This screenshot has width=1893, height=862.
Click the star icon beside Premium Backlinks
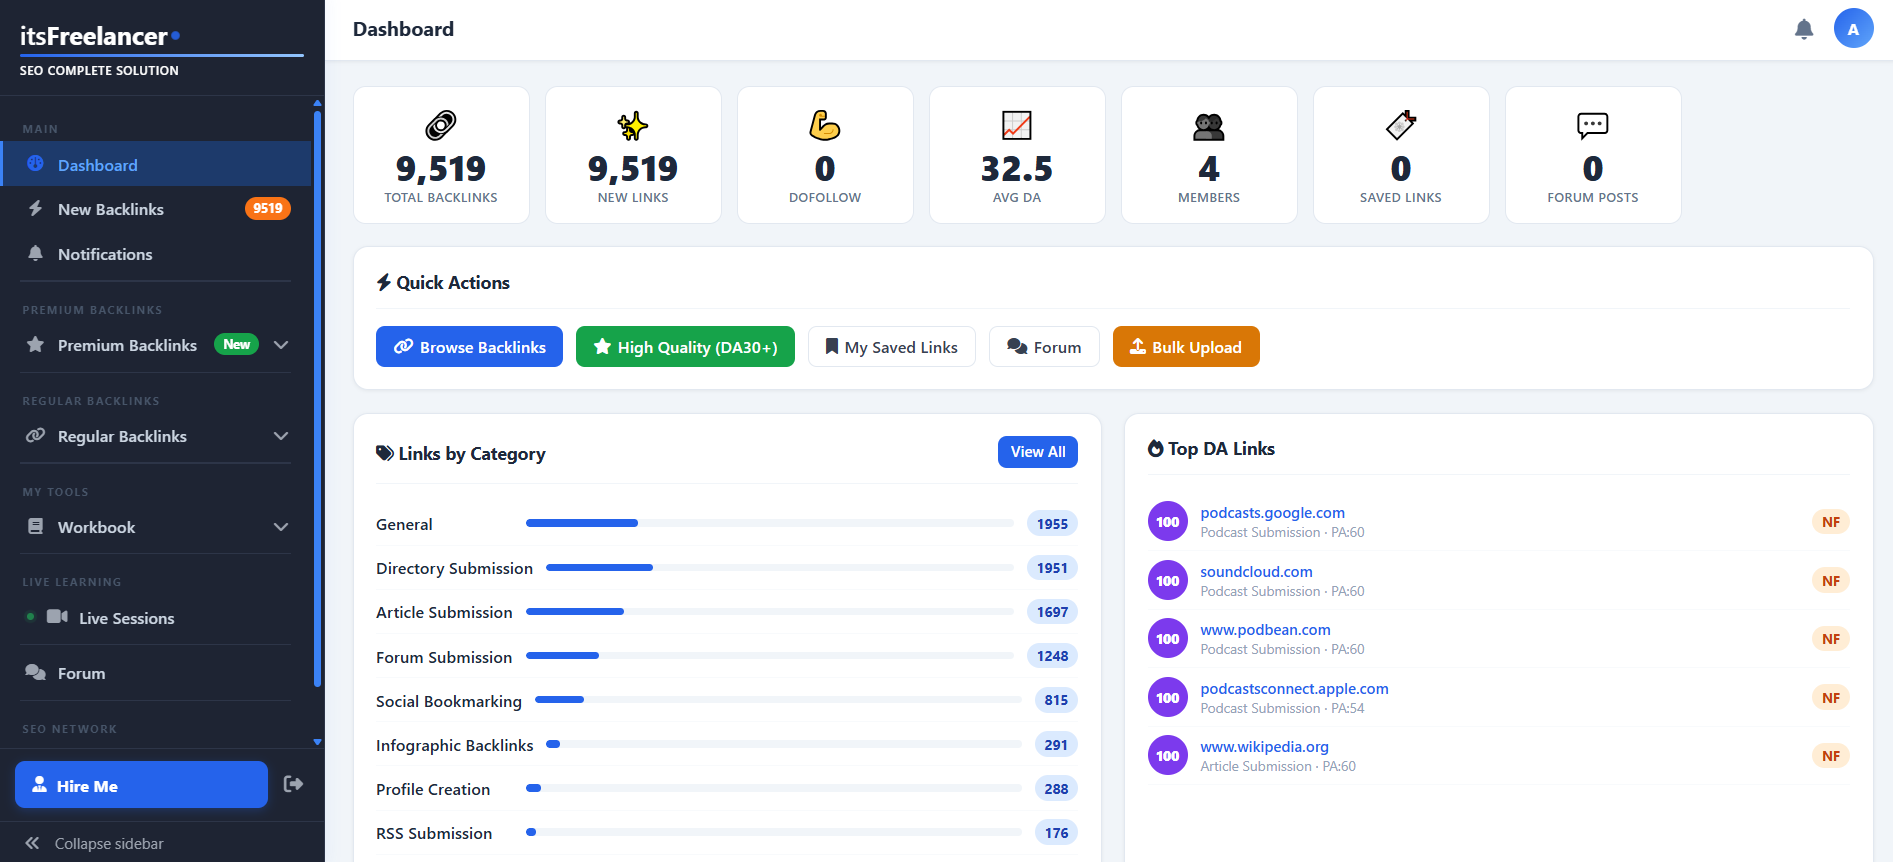(x=36, y=344)
